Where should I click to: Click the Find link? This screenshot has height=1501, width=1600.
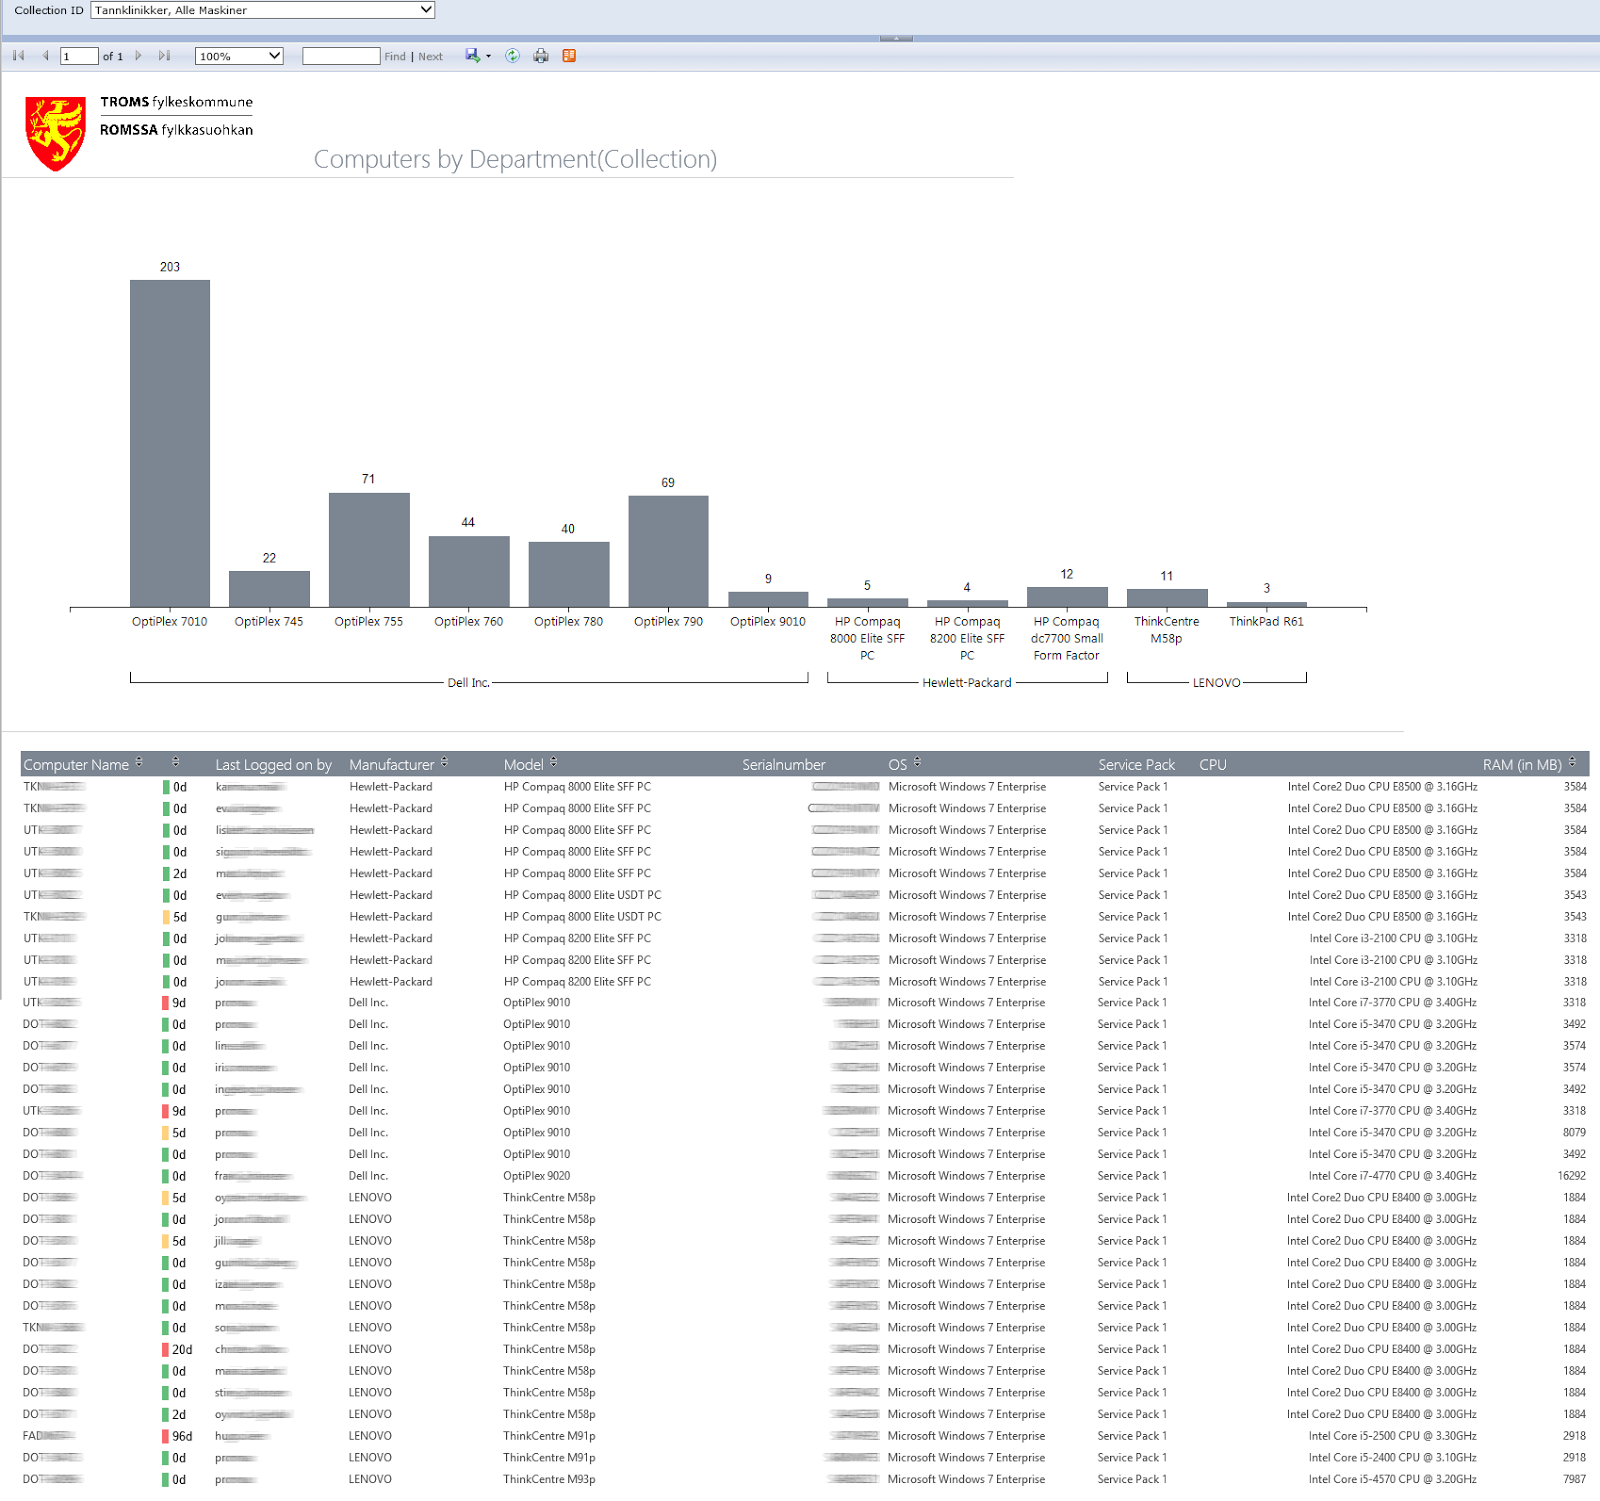[x=394, y=56]
